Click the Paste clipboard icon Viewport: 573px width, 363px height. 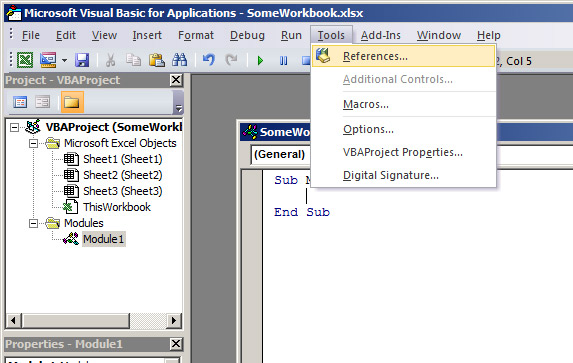(156, 60)
